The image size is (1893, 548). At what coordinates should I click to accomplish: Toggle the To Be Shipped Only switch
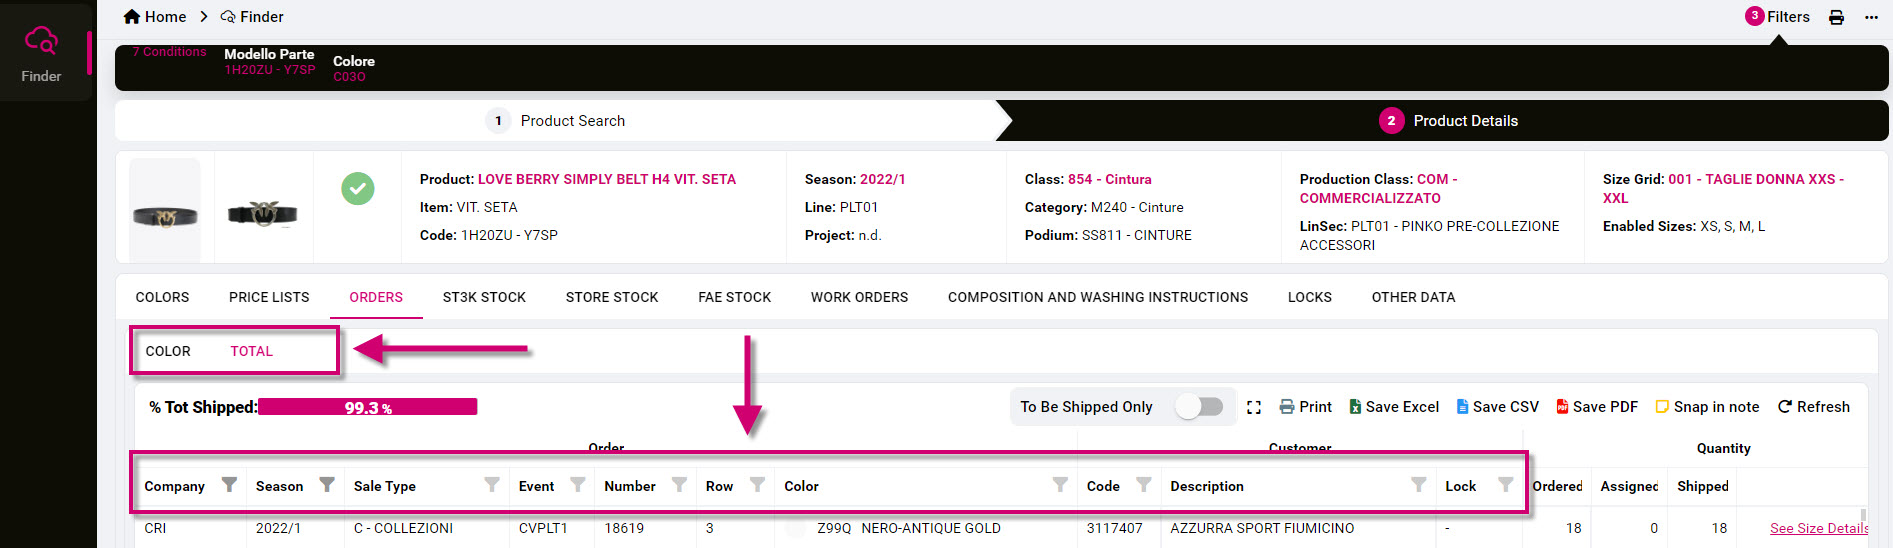[1199, 406]
